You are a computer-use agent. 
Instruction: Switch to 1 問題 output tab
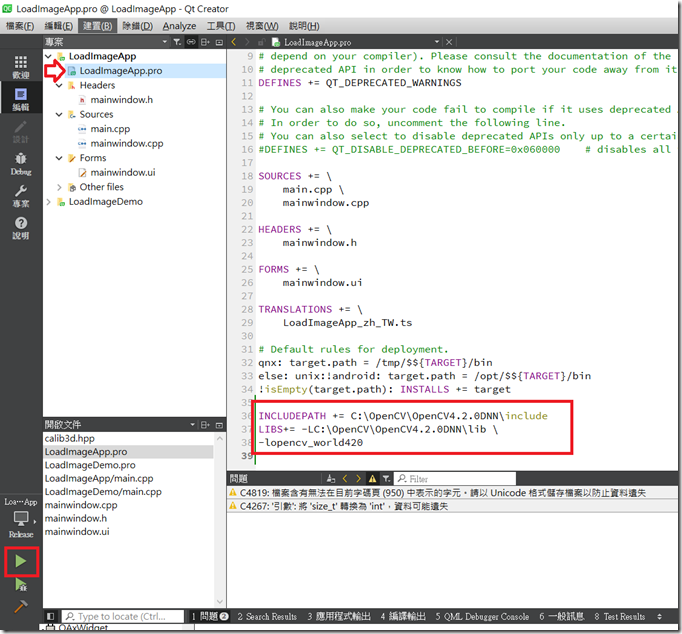210,617
